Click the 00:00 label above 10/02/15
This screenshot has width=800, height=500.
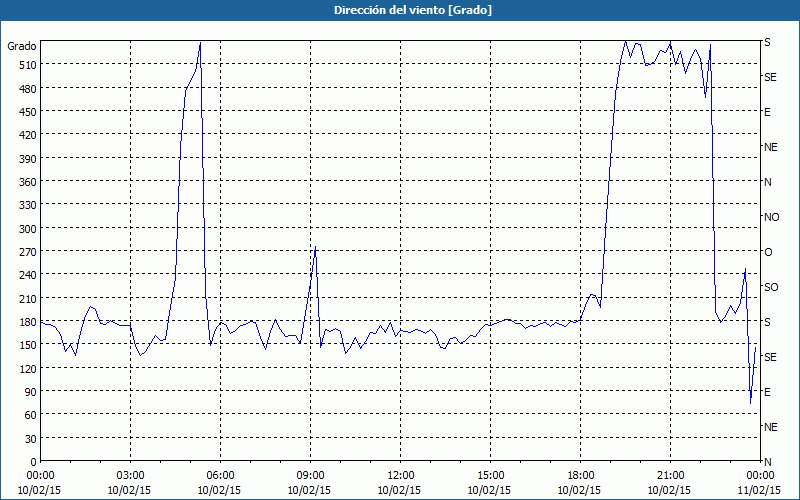(41, 476)
